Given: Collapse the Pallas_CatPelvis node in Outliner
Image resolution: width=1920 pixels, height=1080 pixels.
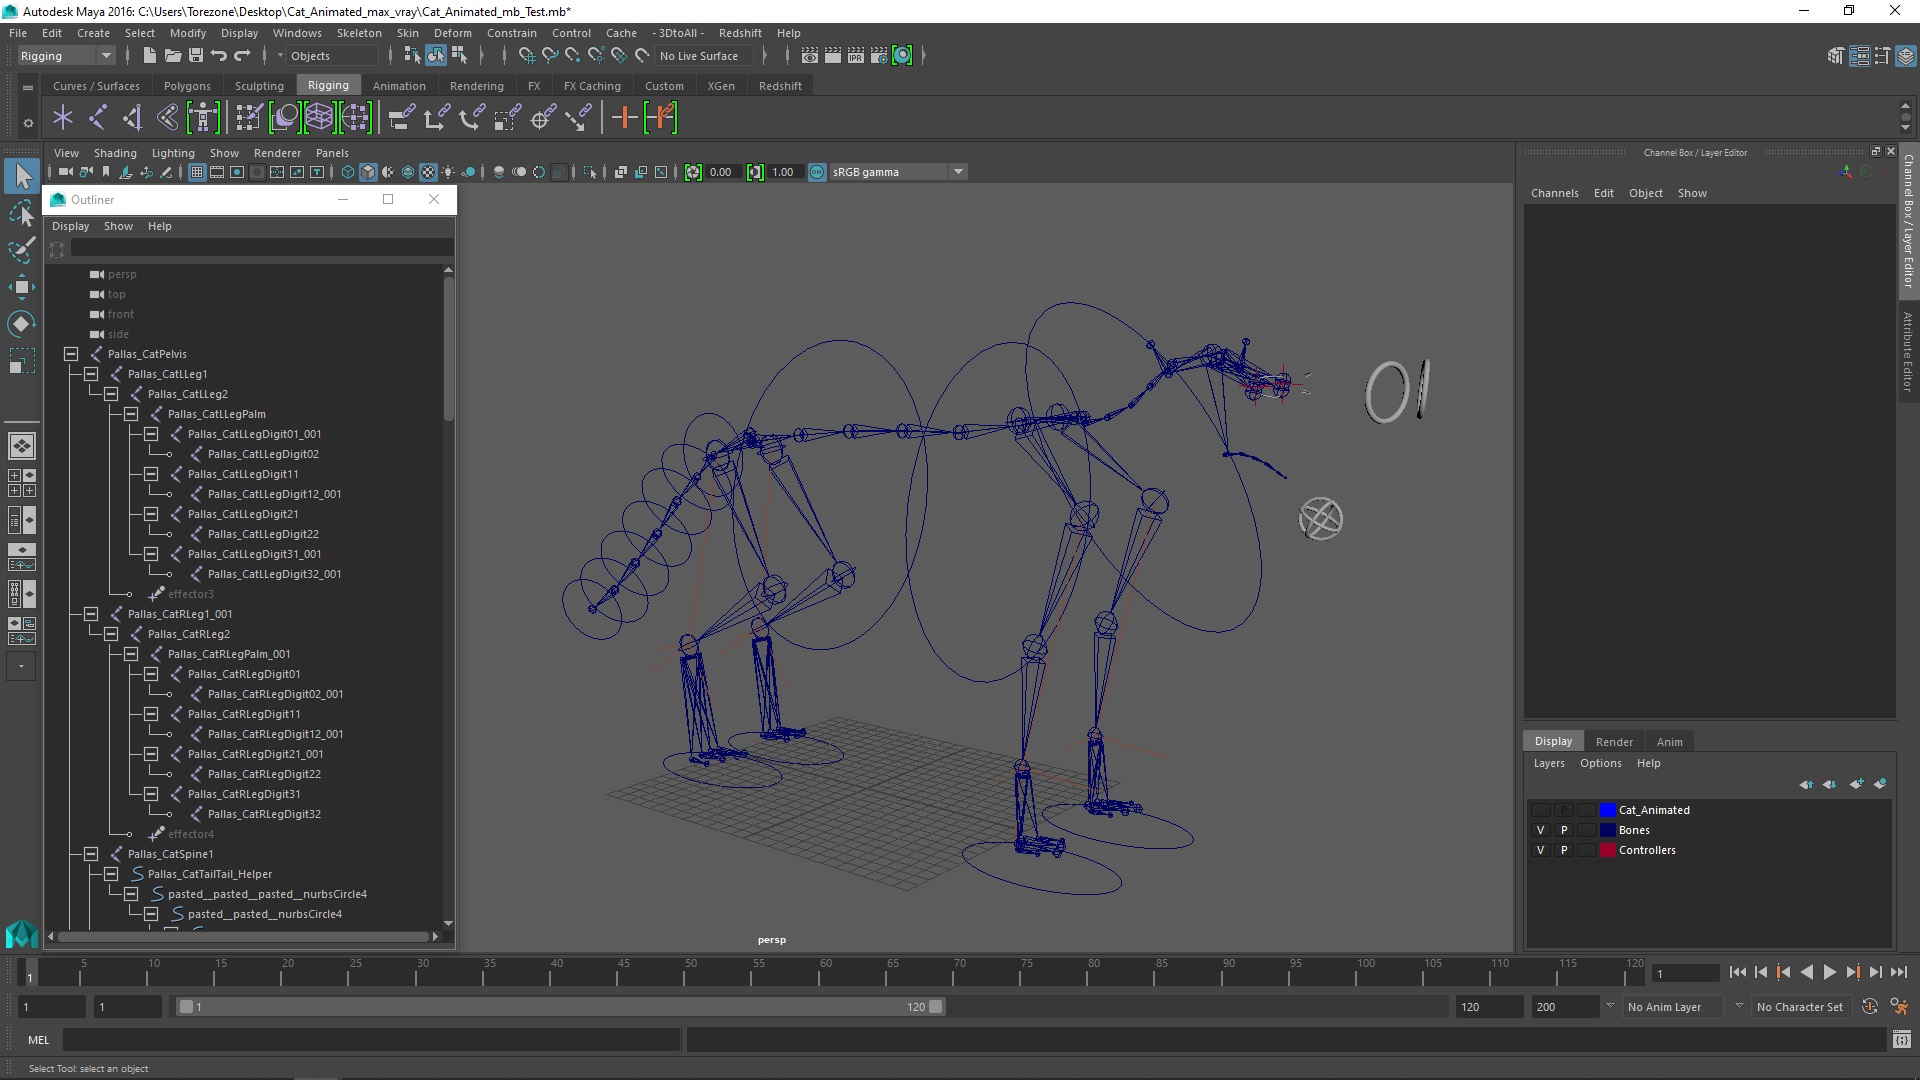Looking at the screenshot, I should pos(71,354).
